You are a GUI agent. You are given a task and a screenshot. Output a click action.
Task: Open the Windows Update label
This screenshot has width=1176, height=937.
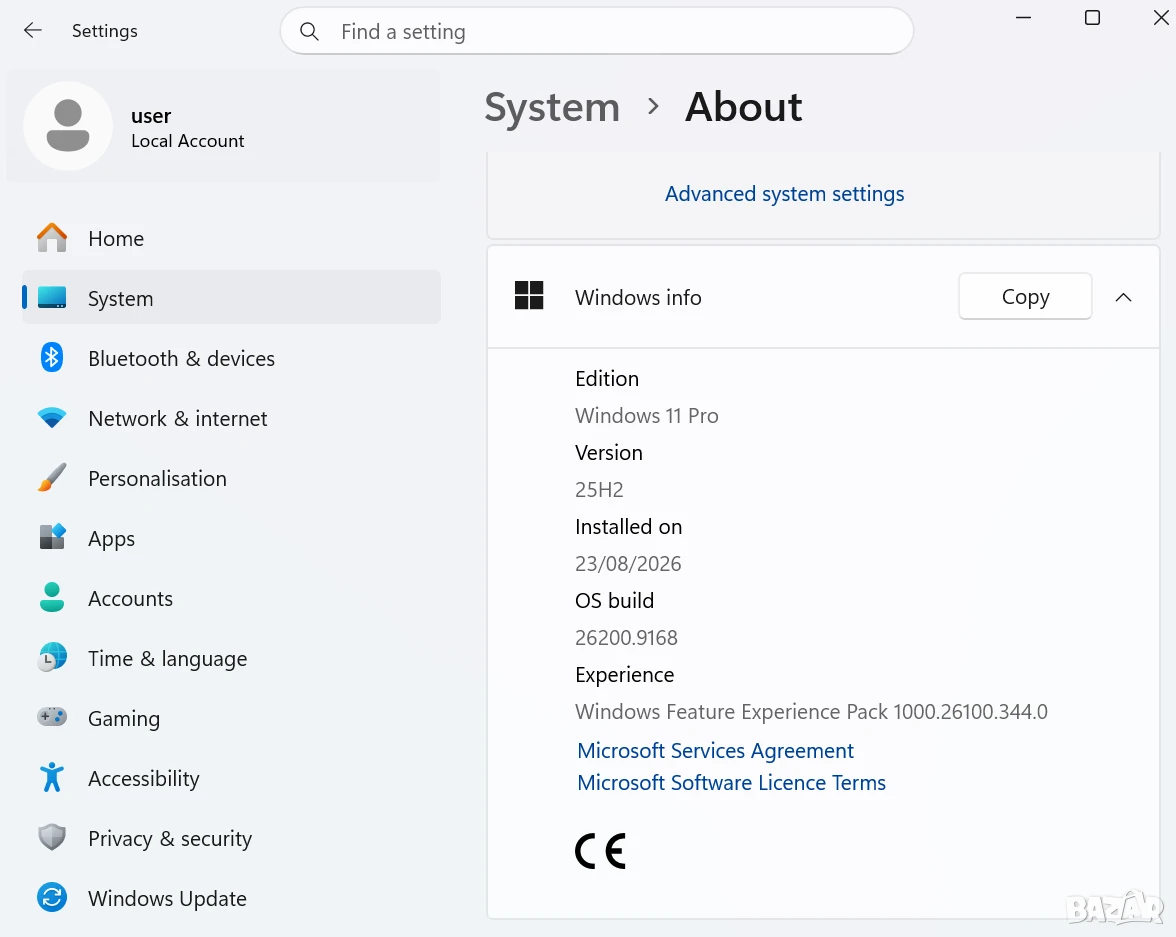pos(167,899)
